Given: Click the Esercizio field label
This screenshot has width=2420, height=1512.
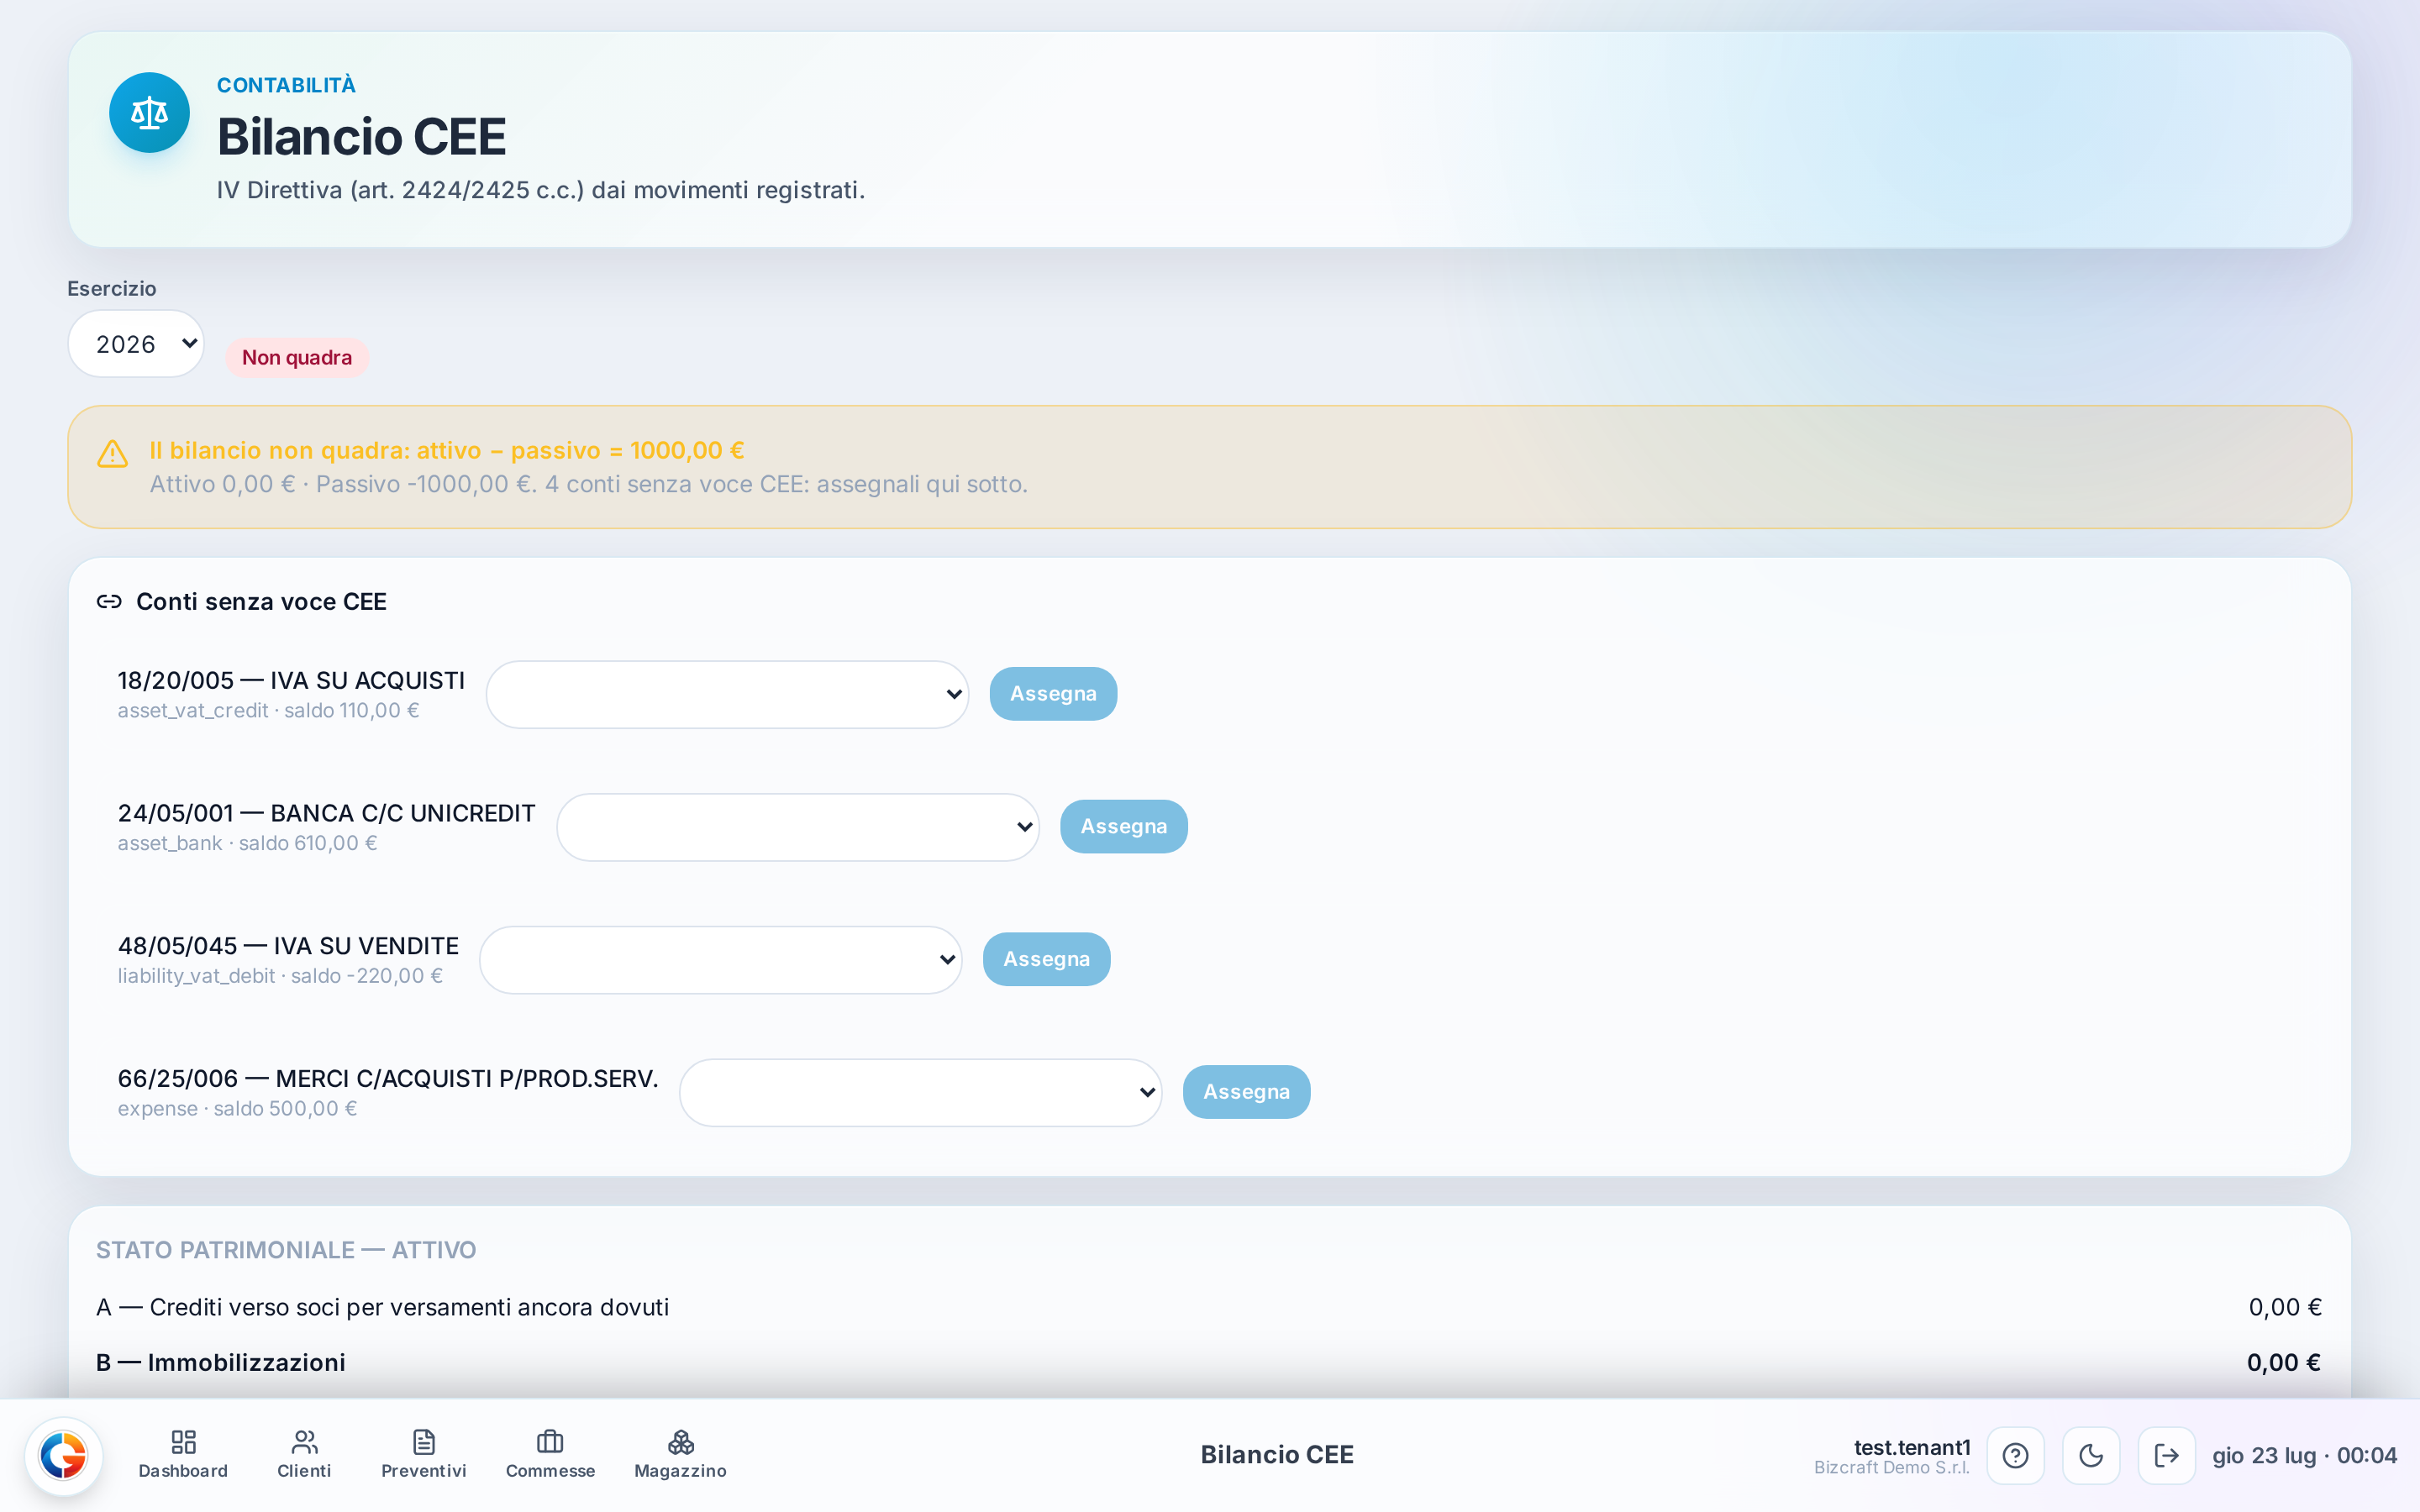Looking at the screenshot, I should (x=112, y=289).
